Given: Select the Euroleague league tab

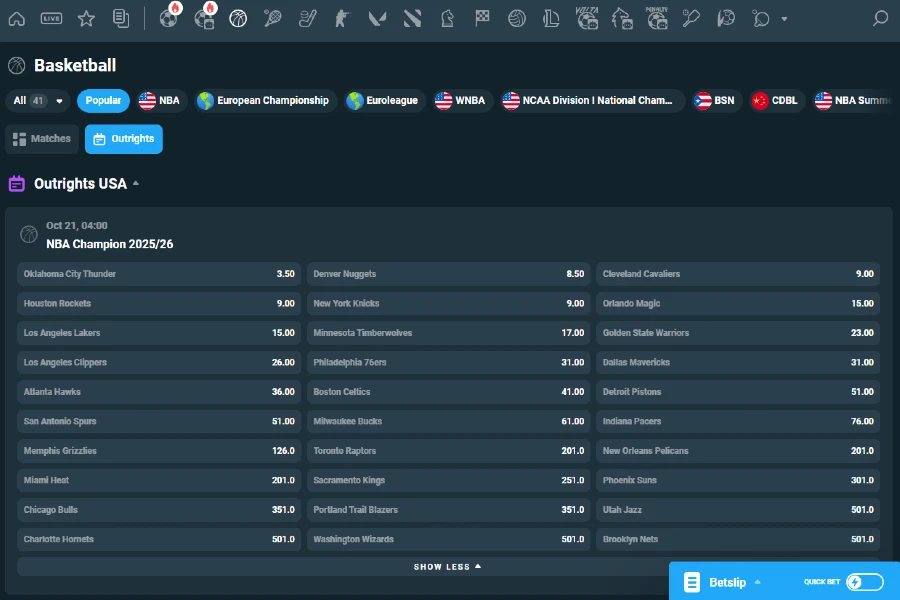Looking at the screenshot, I should [384, 100].
